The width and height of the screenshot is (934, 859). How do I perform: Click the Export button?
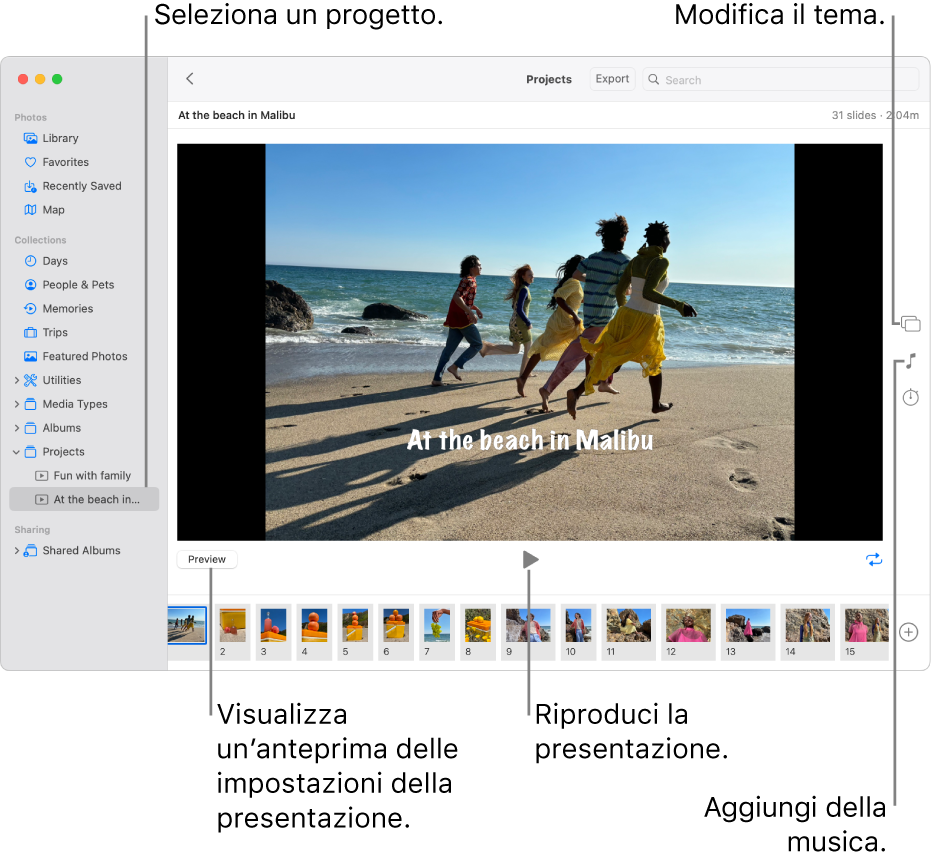(611, 79)
